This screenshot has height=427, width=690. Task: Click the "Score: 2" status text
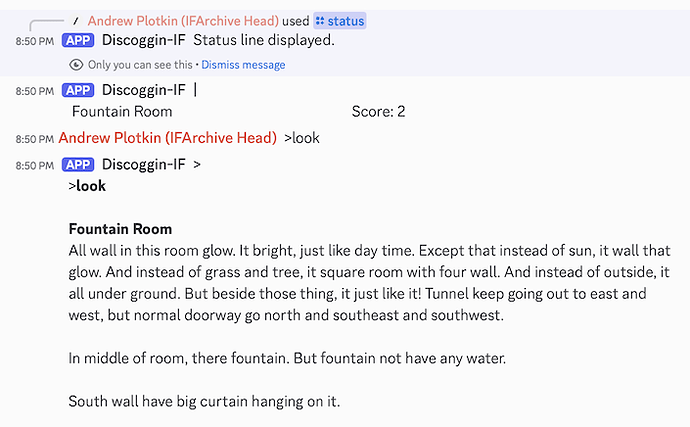pos(378,112)
